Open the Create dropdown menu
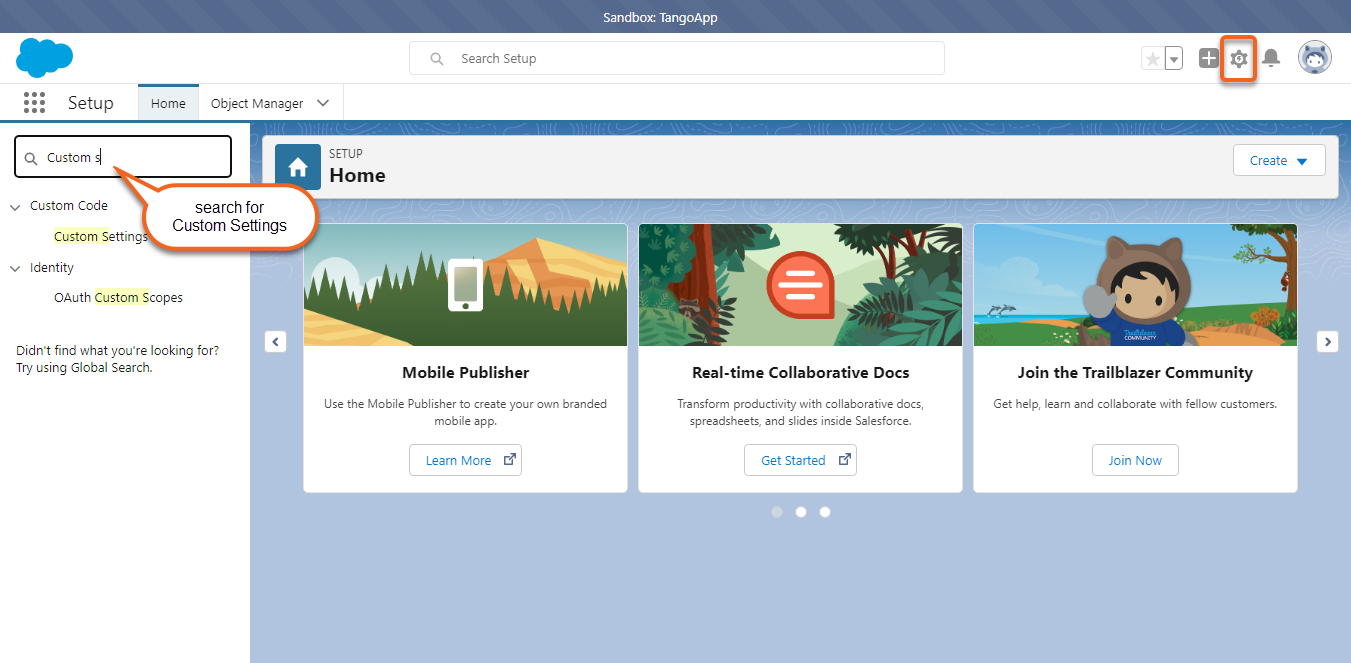 tap(1279, 160)
